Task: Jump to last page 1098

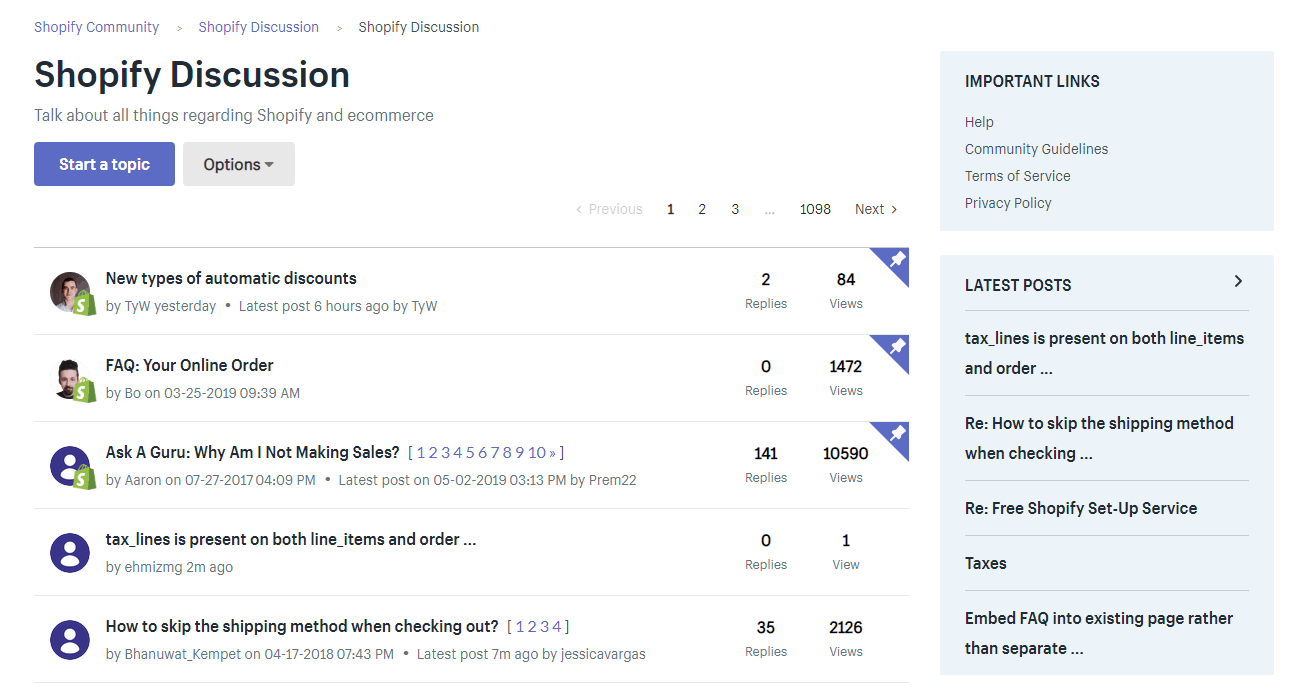Action: click(815, 209)
